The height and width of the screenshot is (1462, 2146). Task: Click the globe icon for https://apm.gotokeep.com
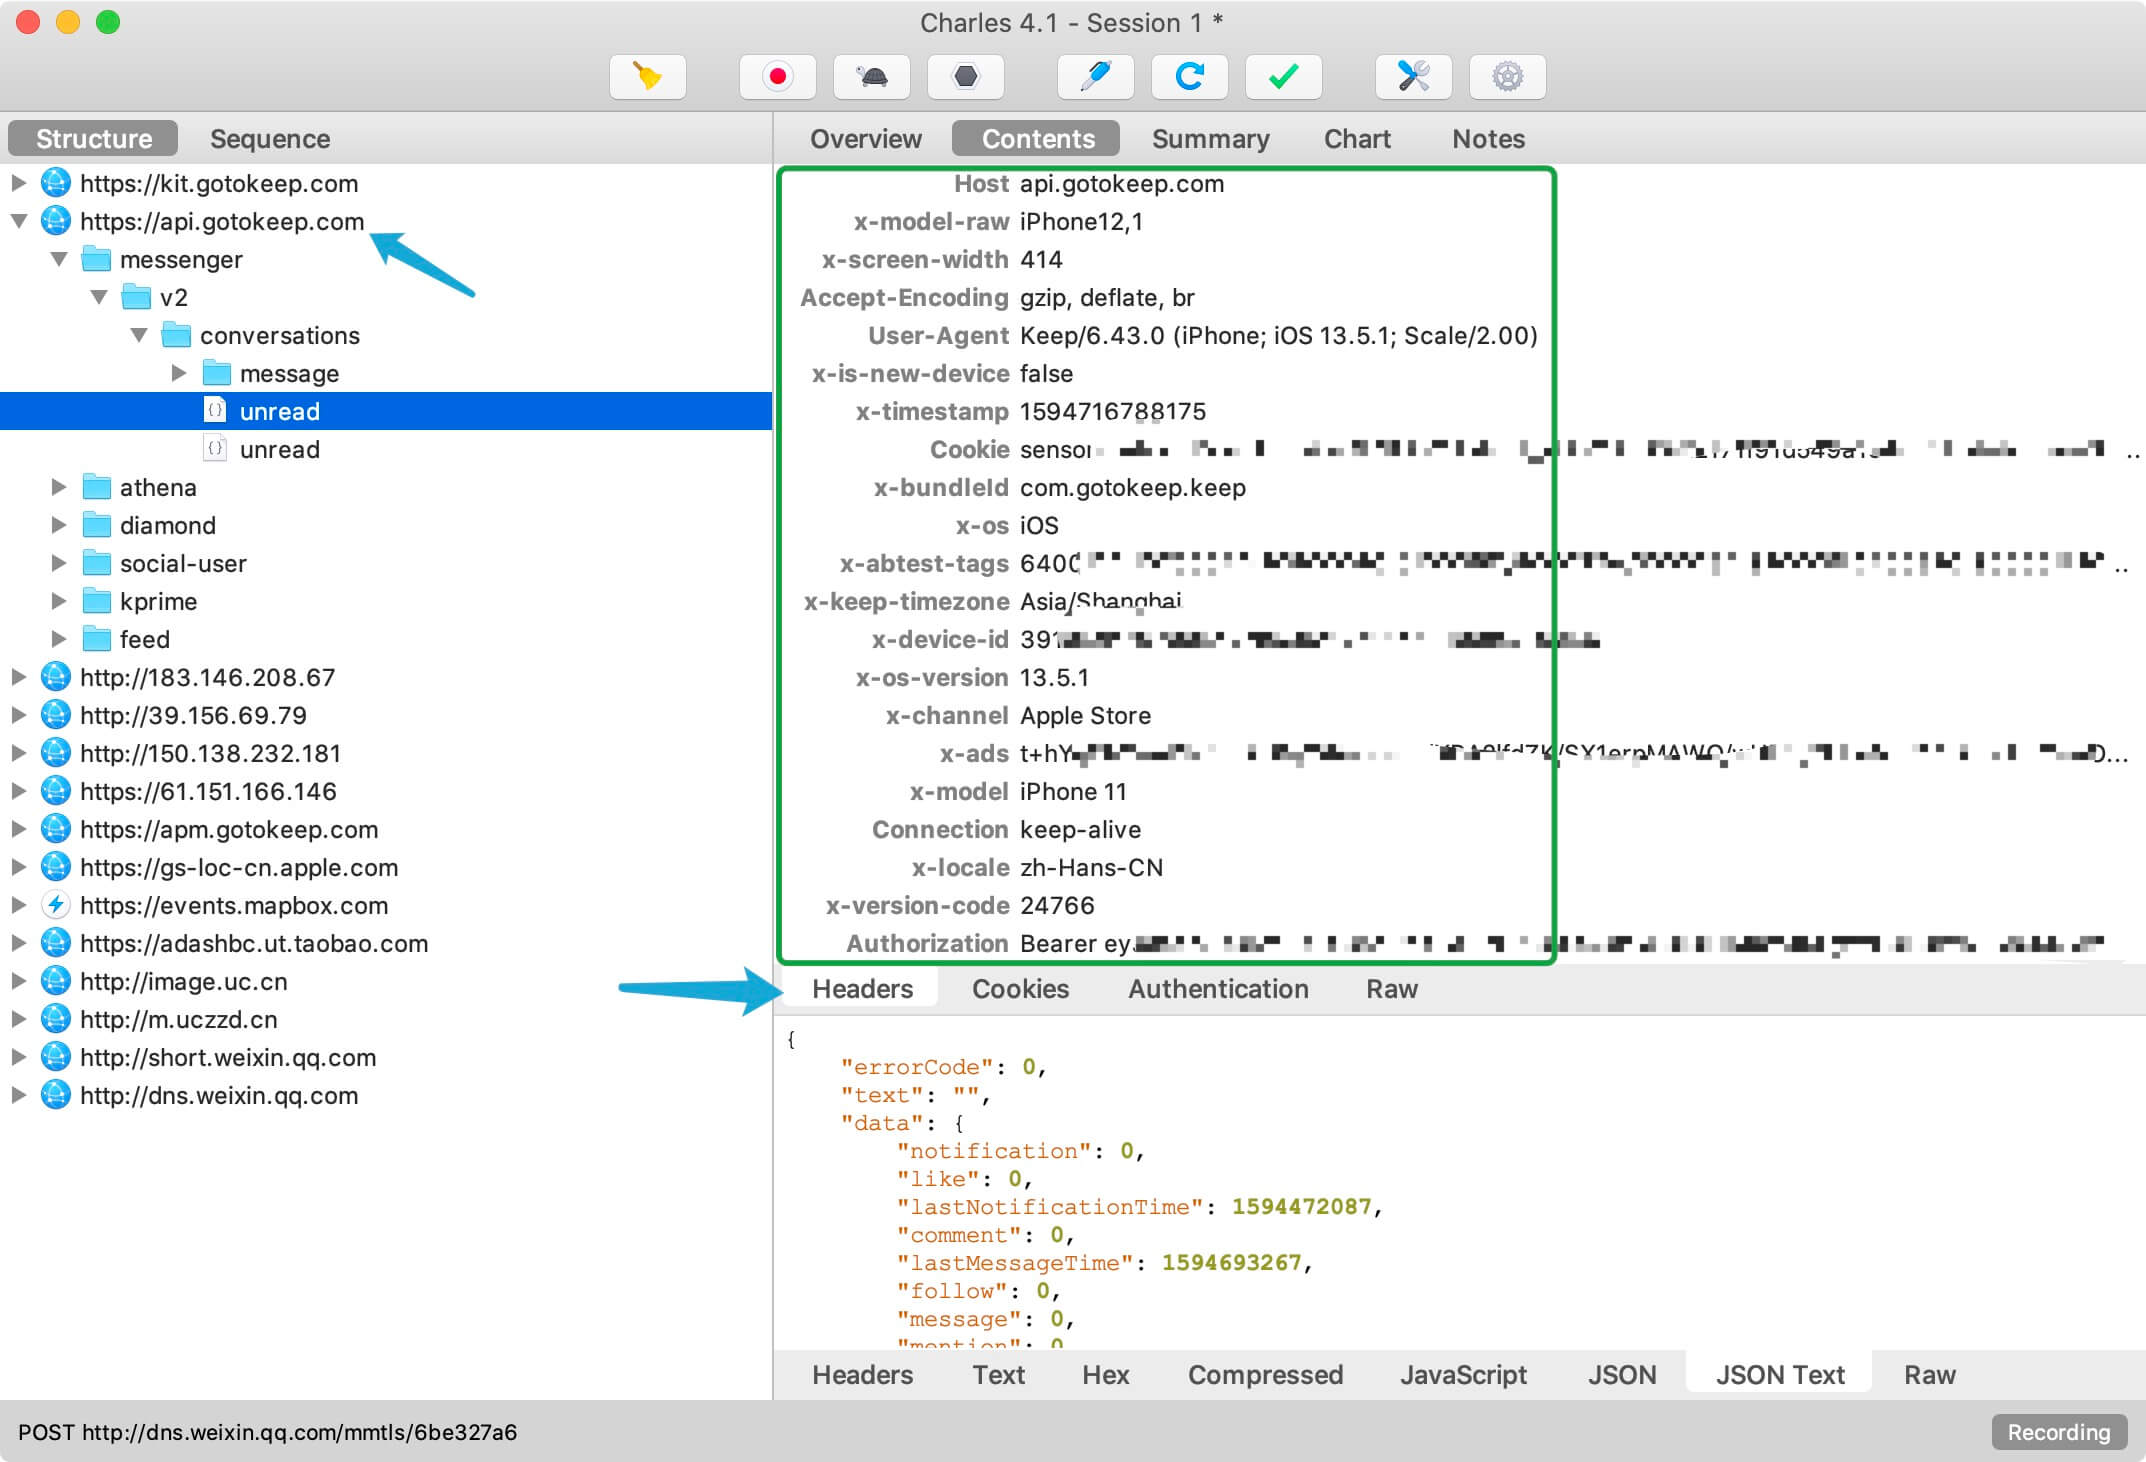(56, 829)
